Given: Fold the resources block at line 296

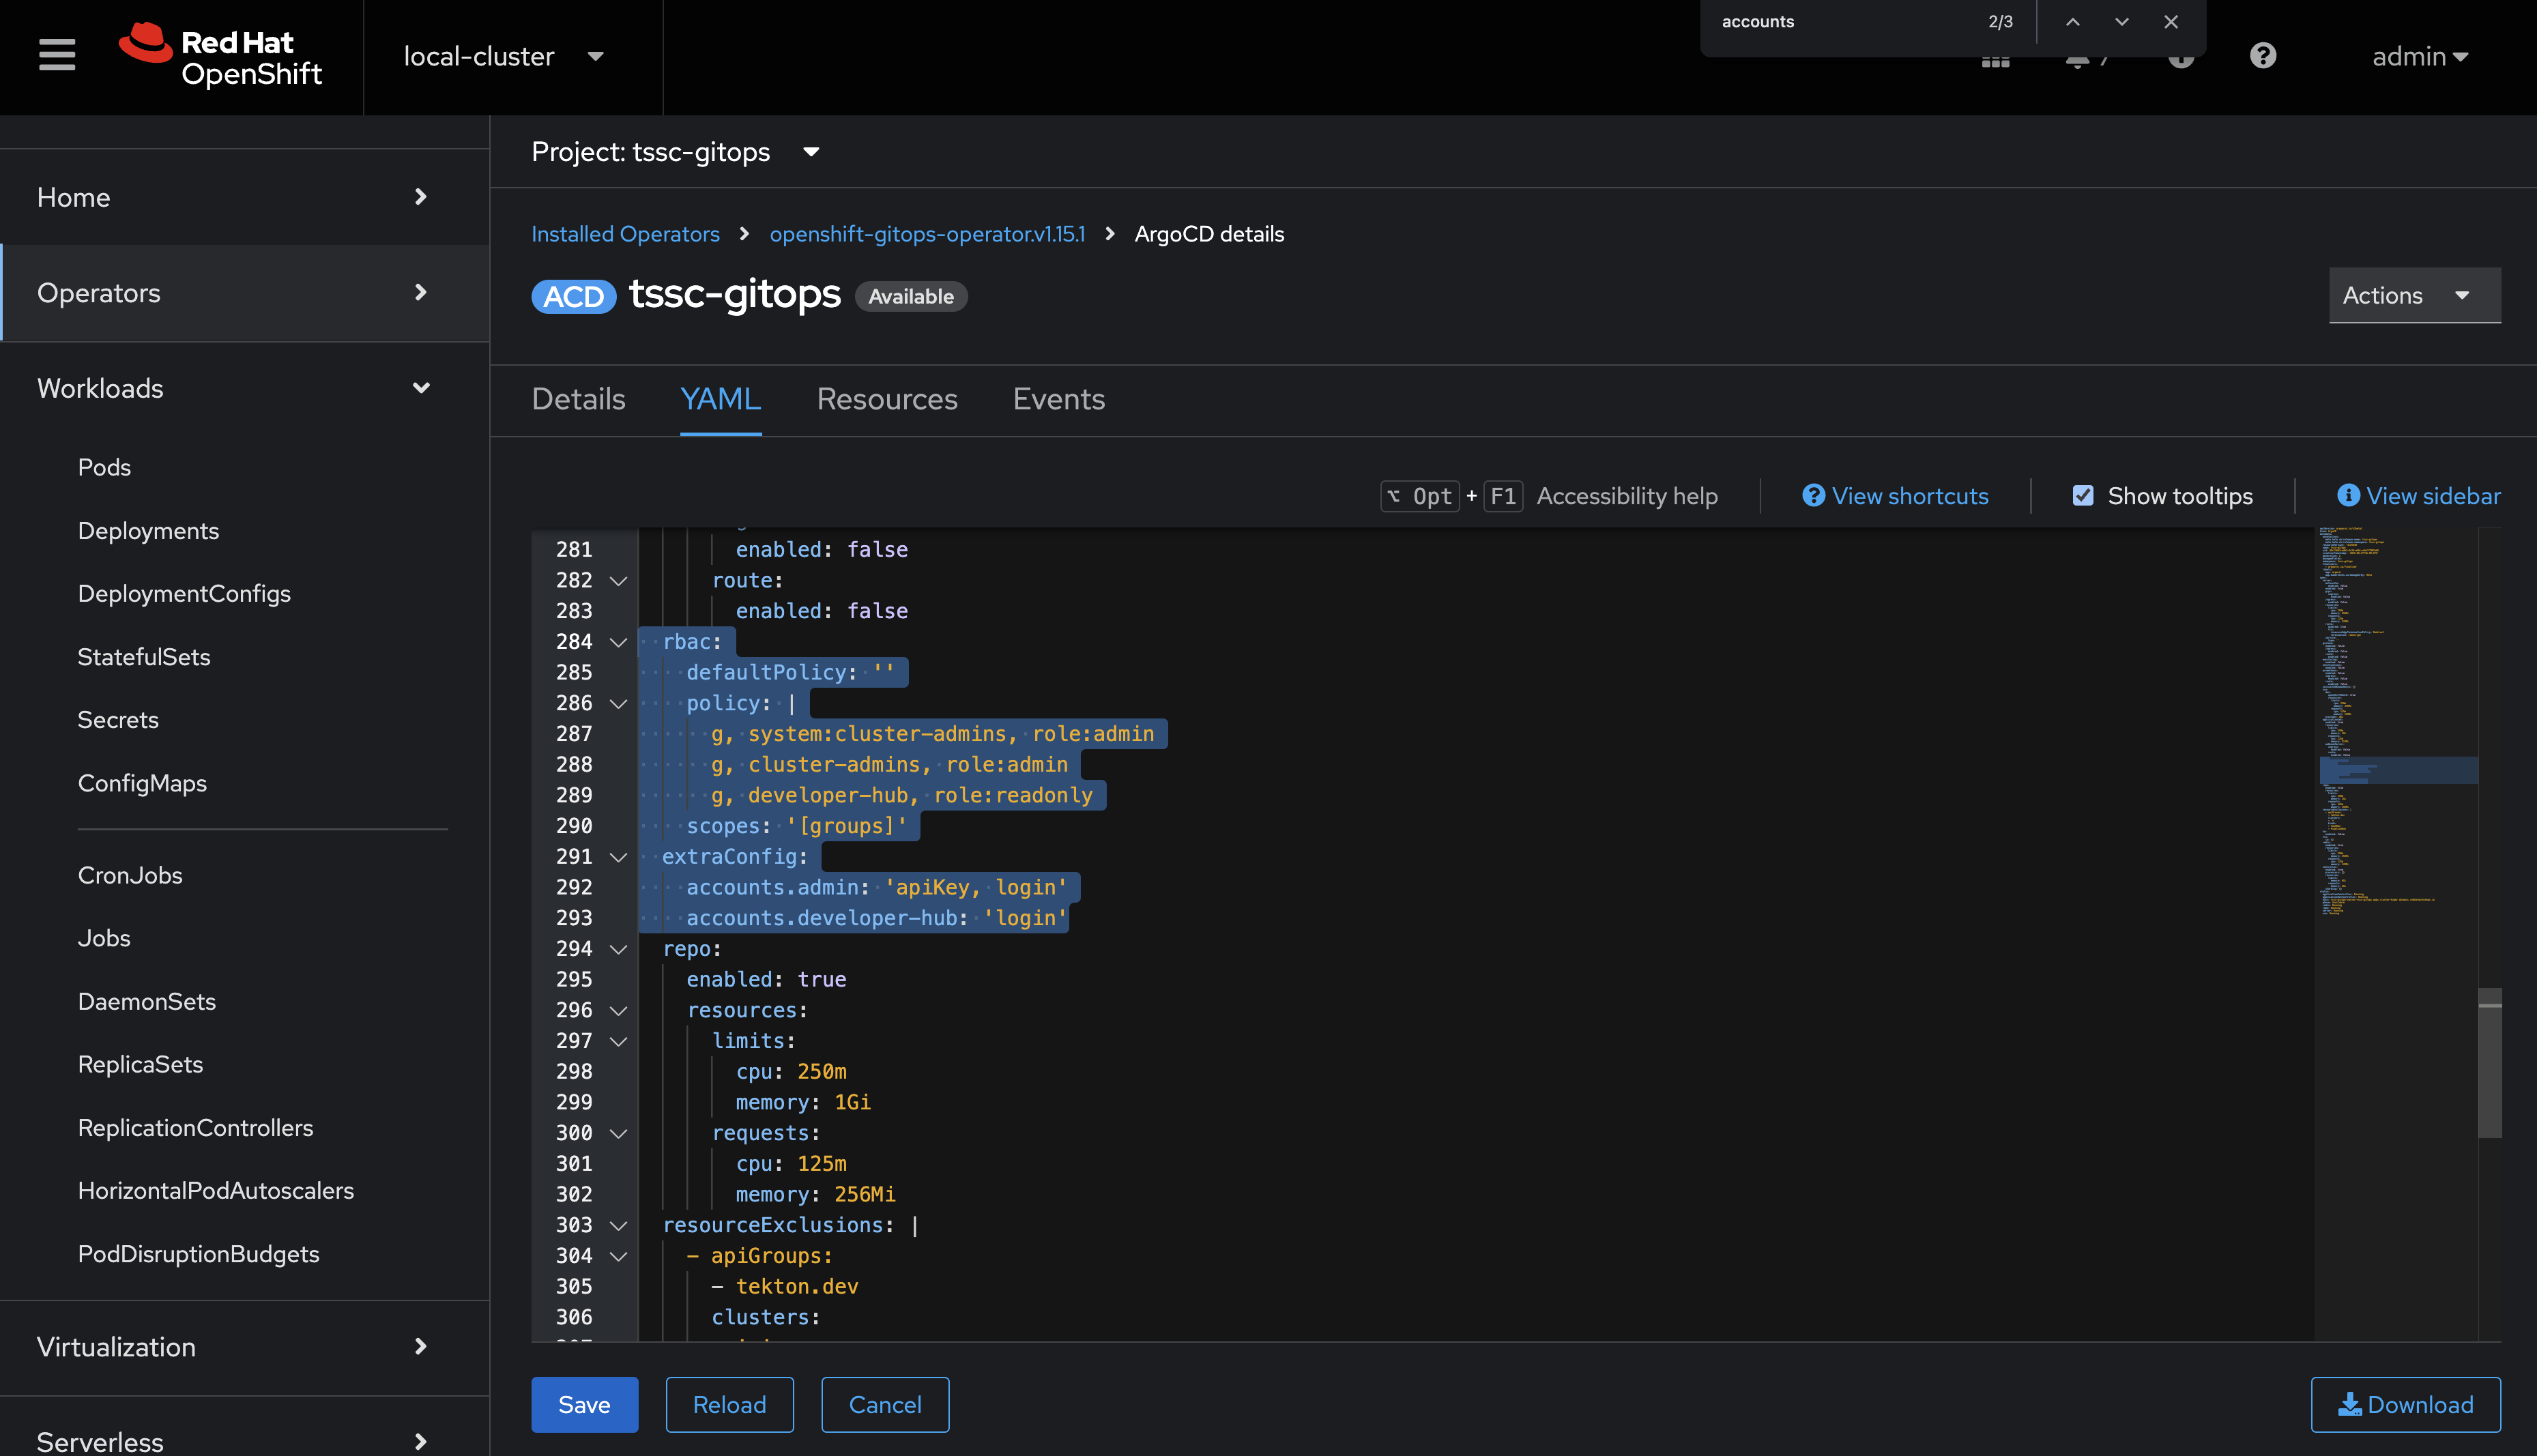Looking at the screenshot, I should click(x=619, y=1011).
